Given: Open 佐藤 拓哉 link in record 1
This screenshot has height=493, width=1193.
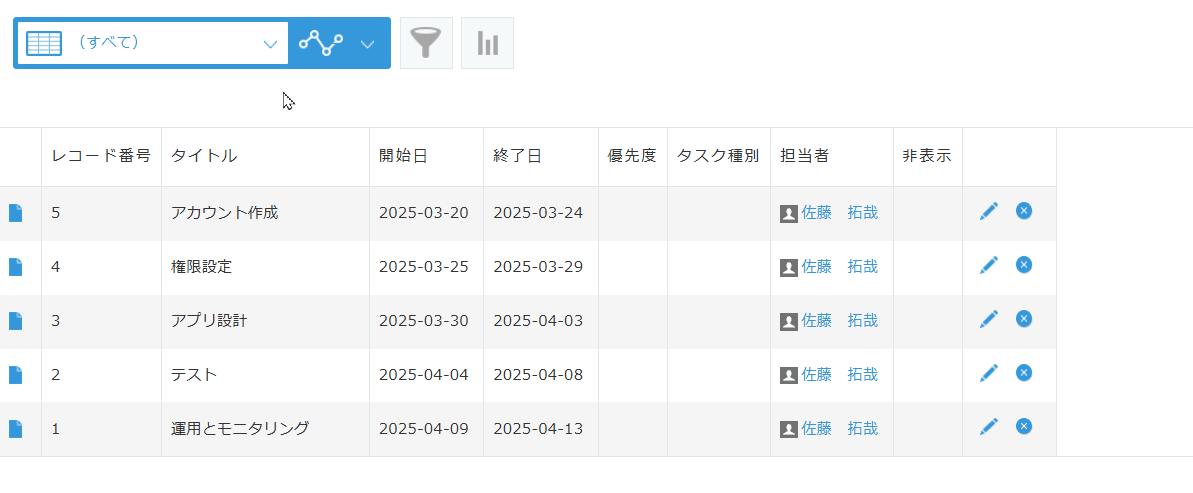Looking at the screenshot, I should pyautogui.click(x=839, y=429).
